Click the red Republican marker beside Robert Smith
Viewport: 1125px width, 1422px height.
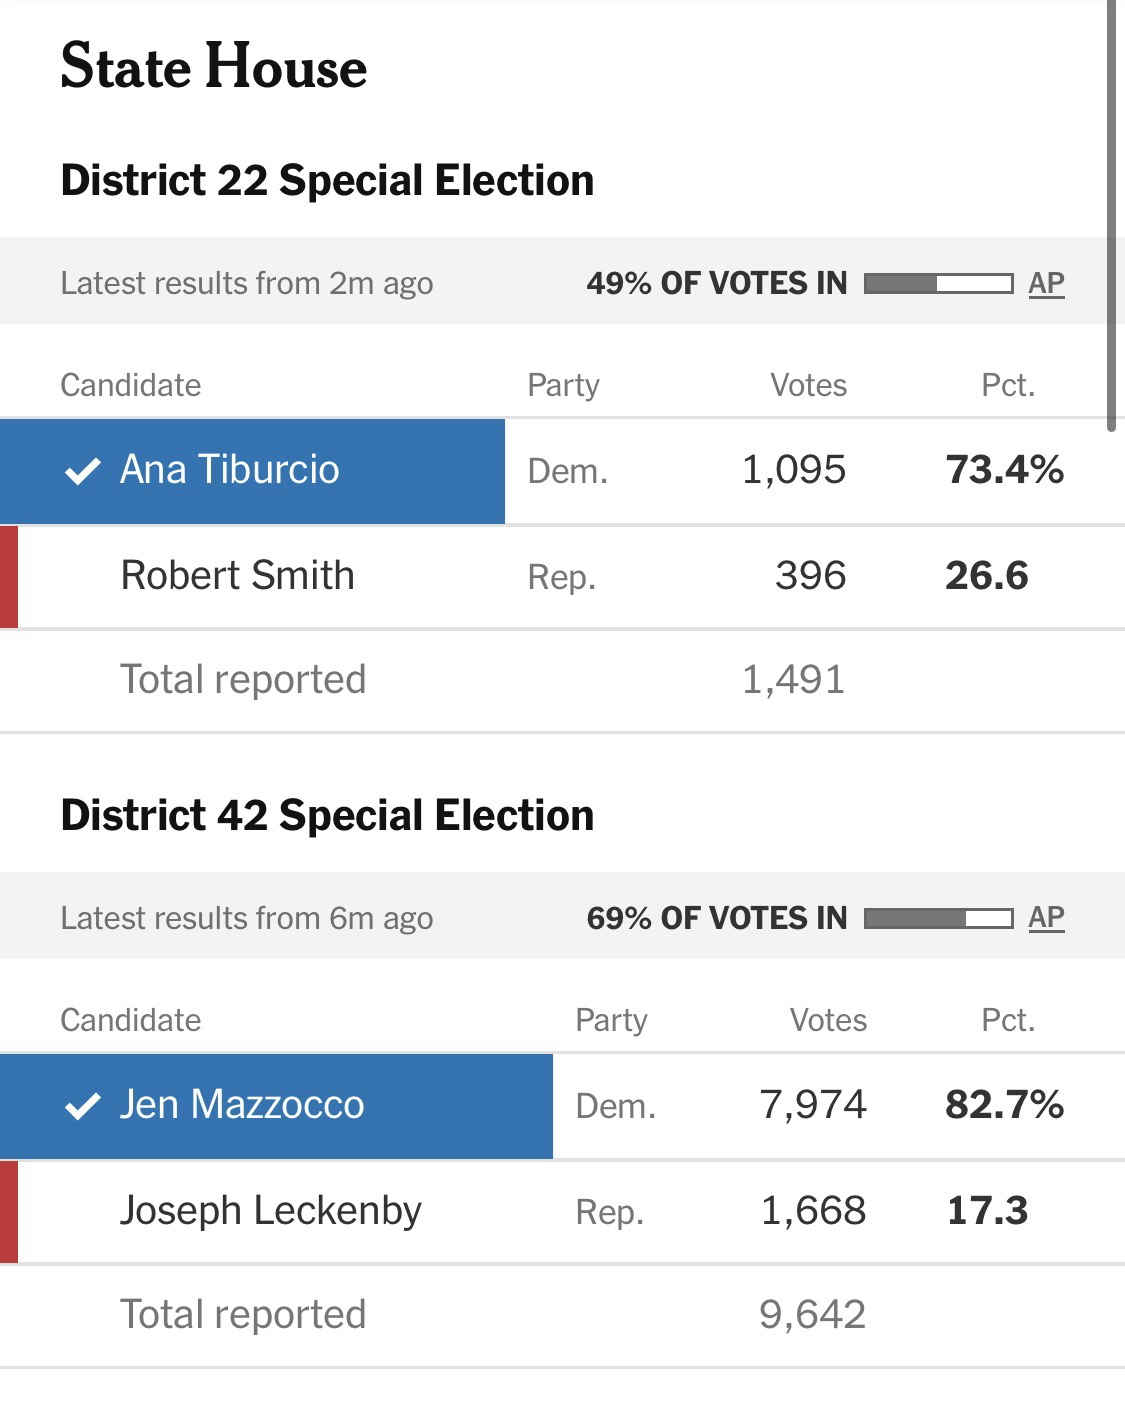(x=9, y=577)
